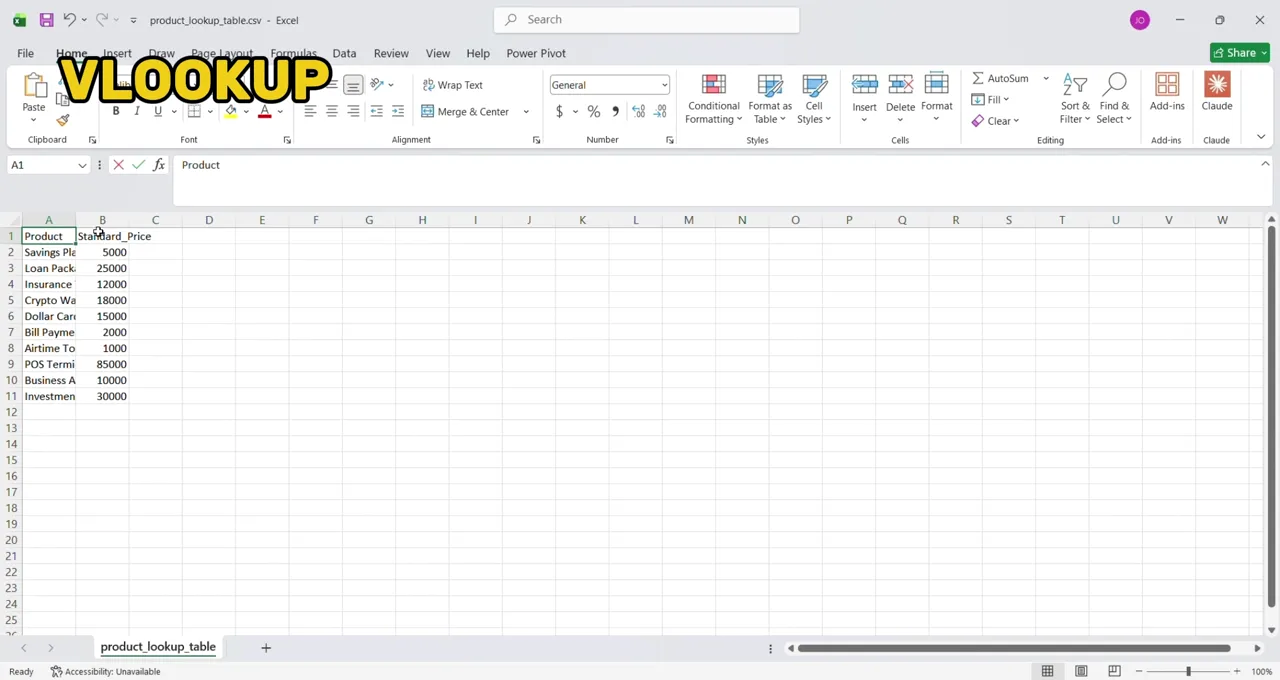This screenshot has height=680, width=1280.
Task: Add a new sheet with plus icon
Action: 266,648
